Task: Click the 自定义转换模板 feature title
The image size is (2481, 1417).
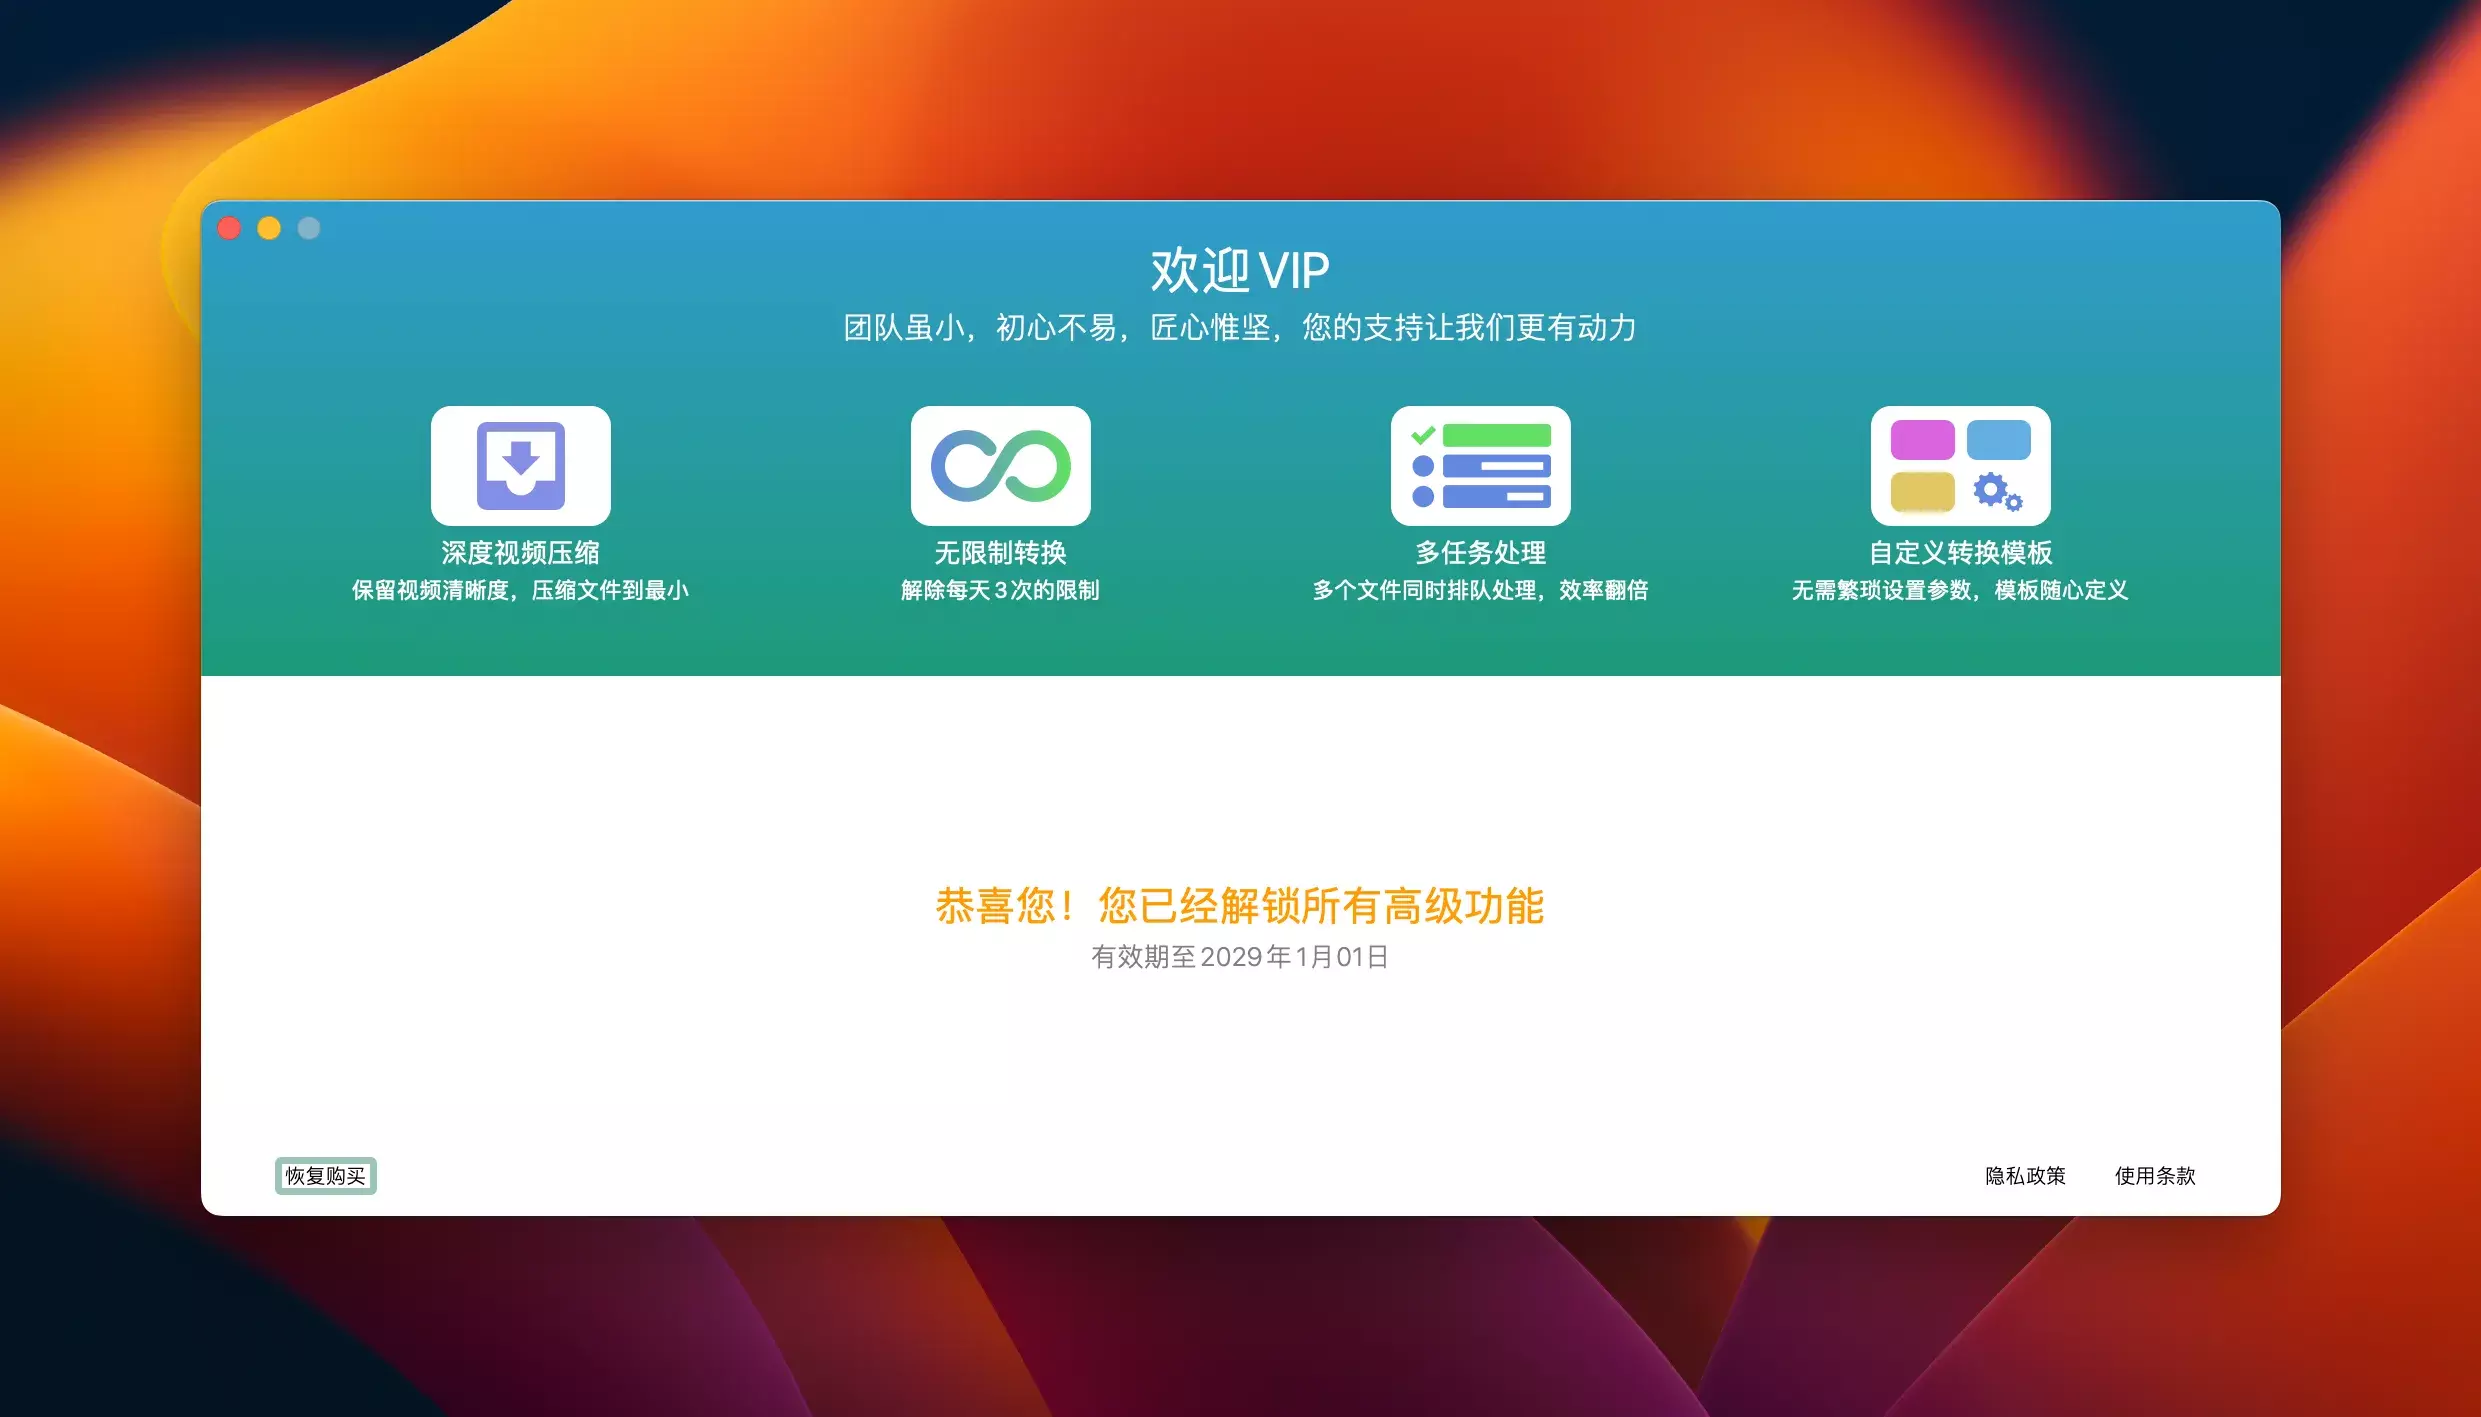Action: point(1960,552)
